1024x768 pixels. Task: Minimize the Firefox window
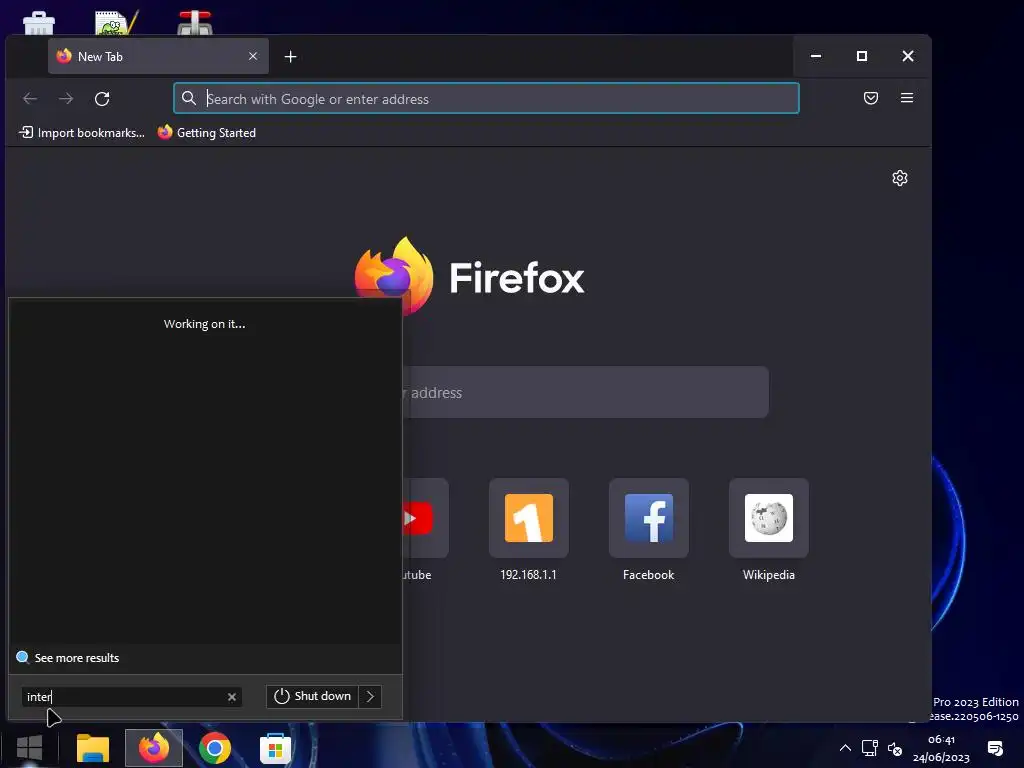816,56
